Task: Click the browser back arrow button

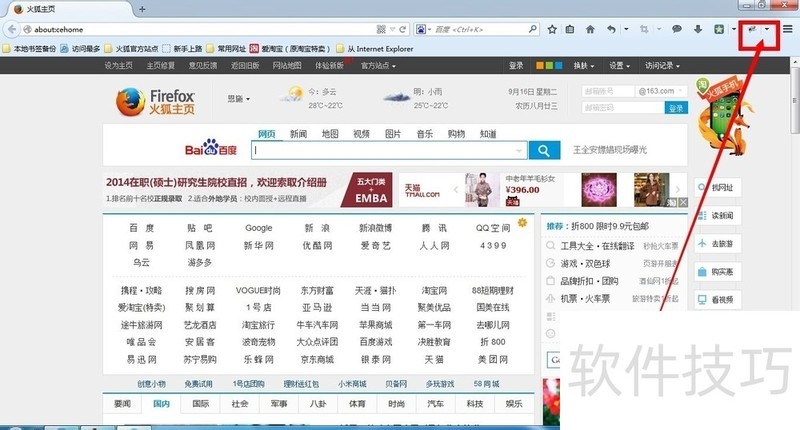Action: (x=12, y=29)
